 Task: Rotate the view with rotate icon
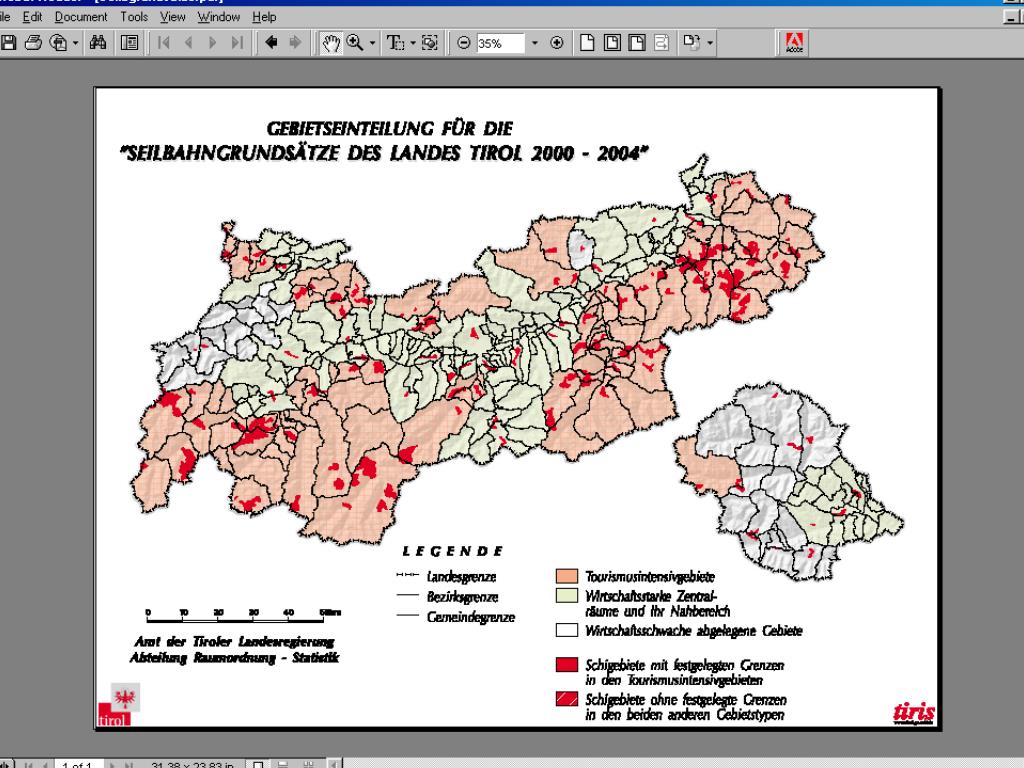click(692, 43)
